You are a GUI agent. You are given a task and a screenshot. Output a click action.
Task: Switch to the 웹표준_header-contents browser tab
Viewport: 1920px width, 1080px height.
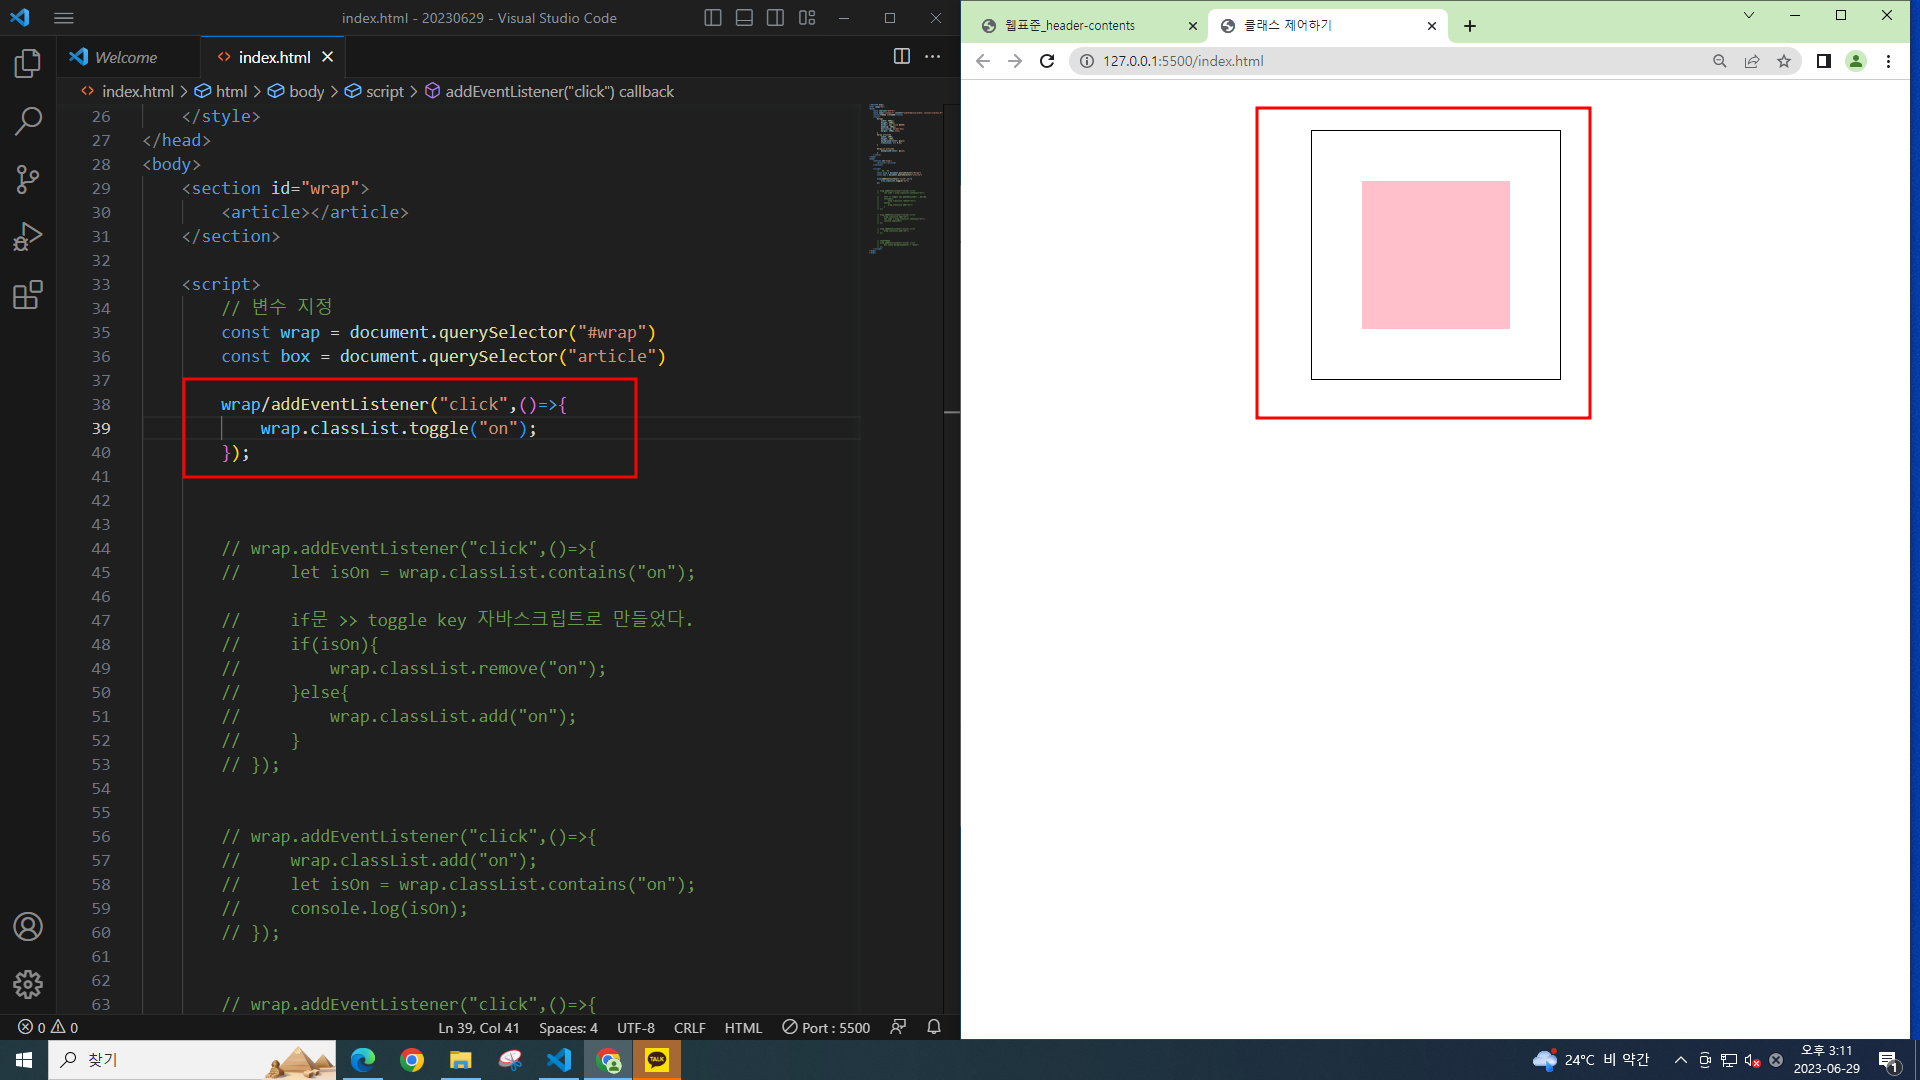click(1070, 26)
